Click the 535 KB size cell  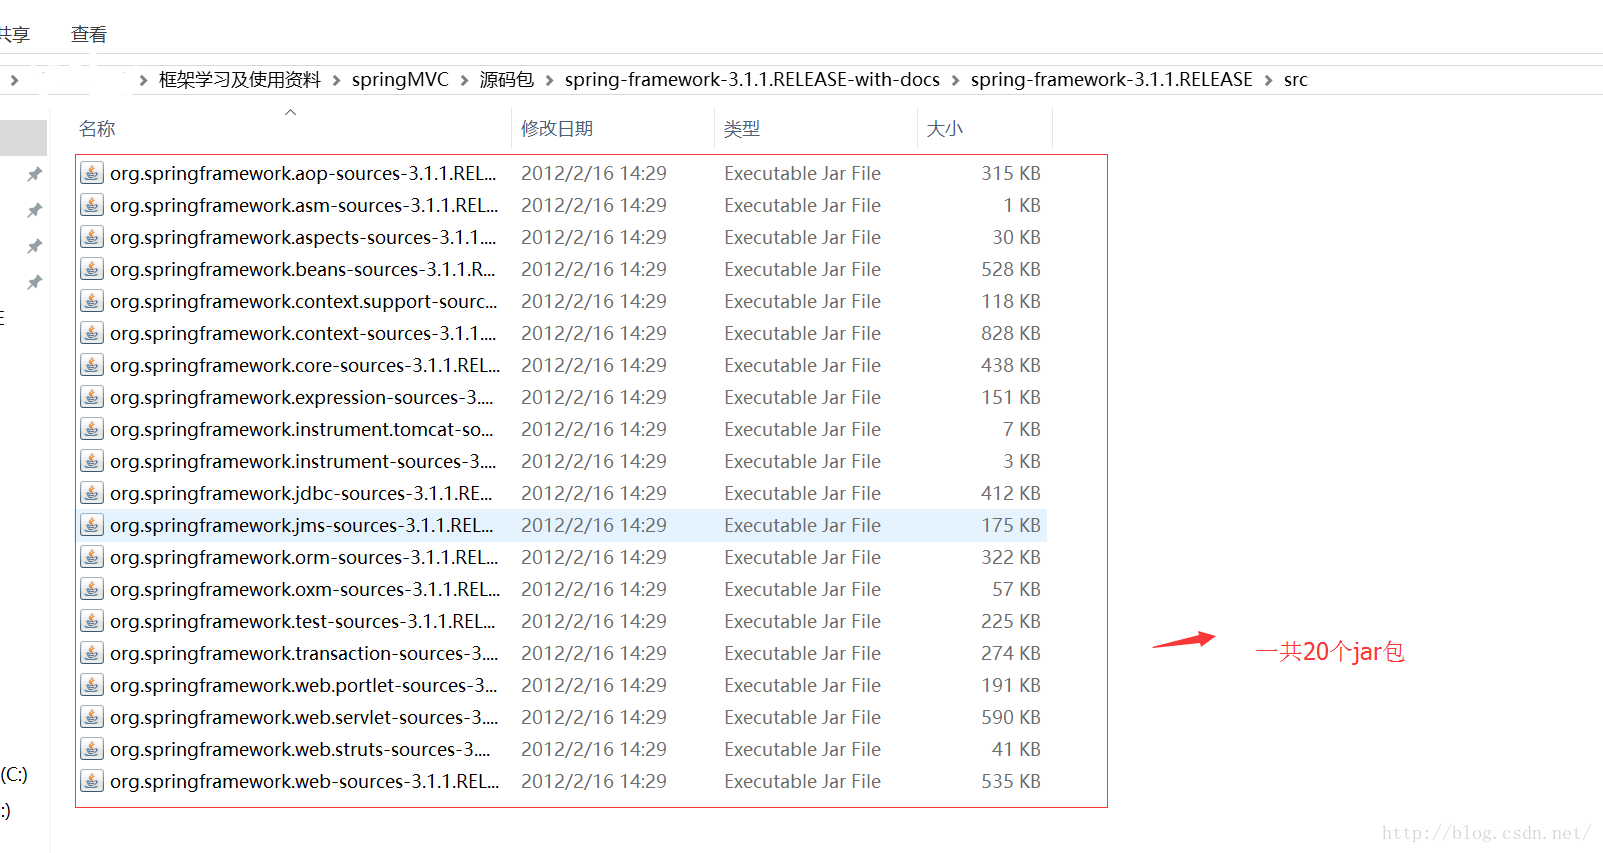coord(1011,781)
